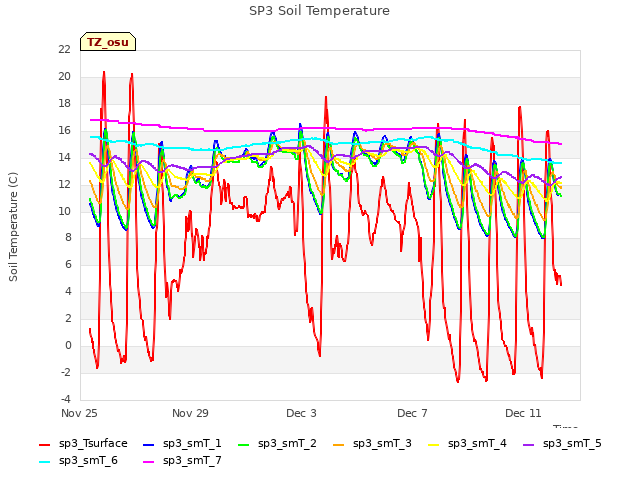Click the red sp3_Tsurface legend swatch
Viewport: 640px width, 480px height.
click(44, 444)
